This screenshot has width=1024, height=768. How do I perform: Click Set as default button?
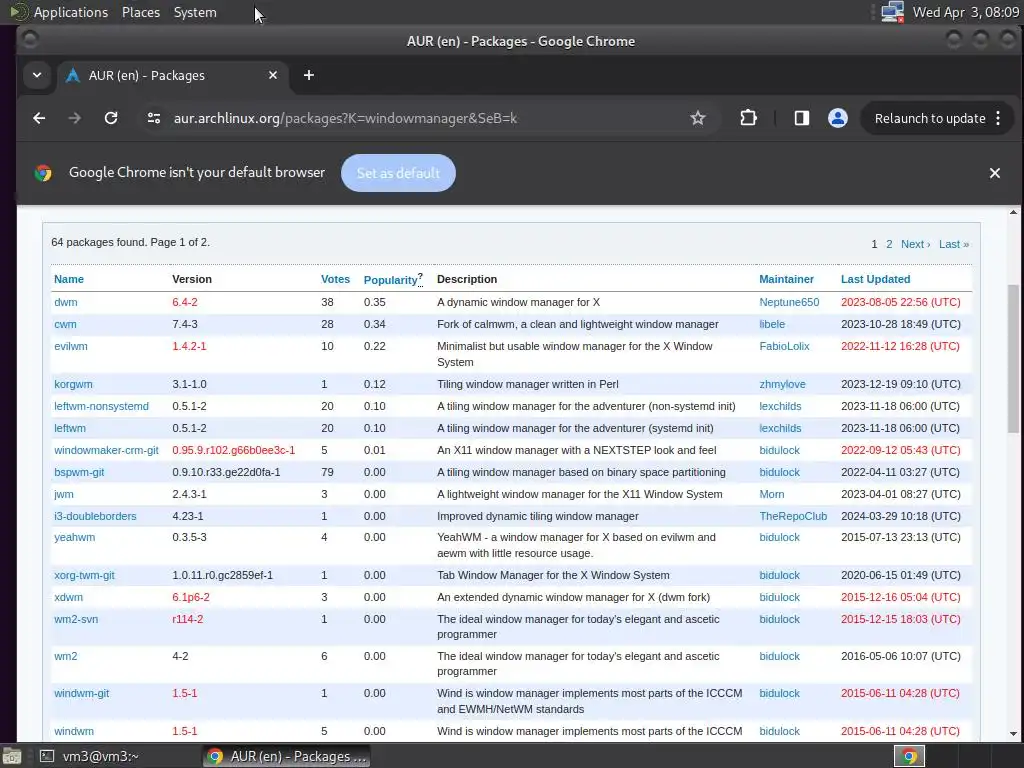(398, 173)
